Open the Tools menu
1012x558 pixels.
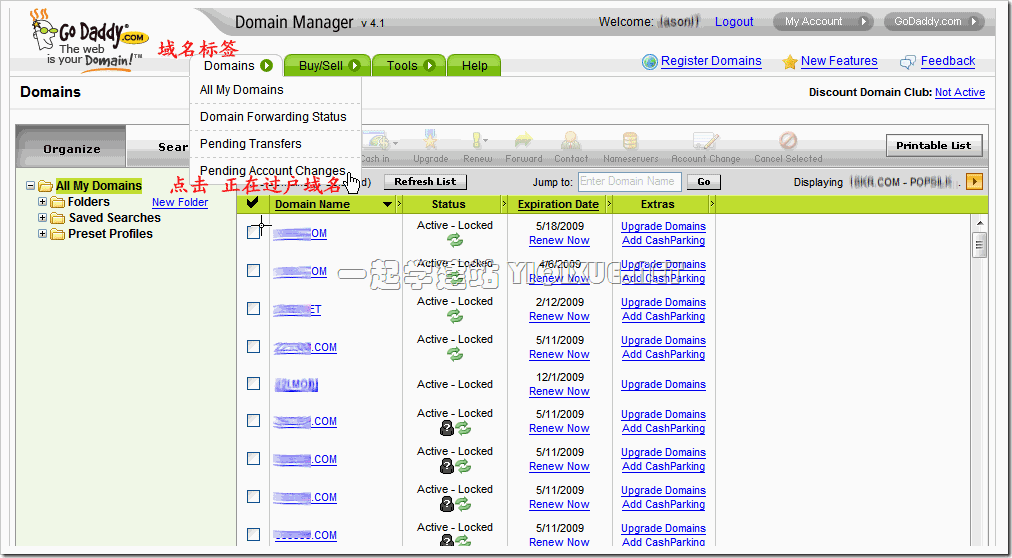[409, 66]
